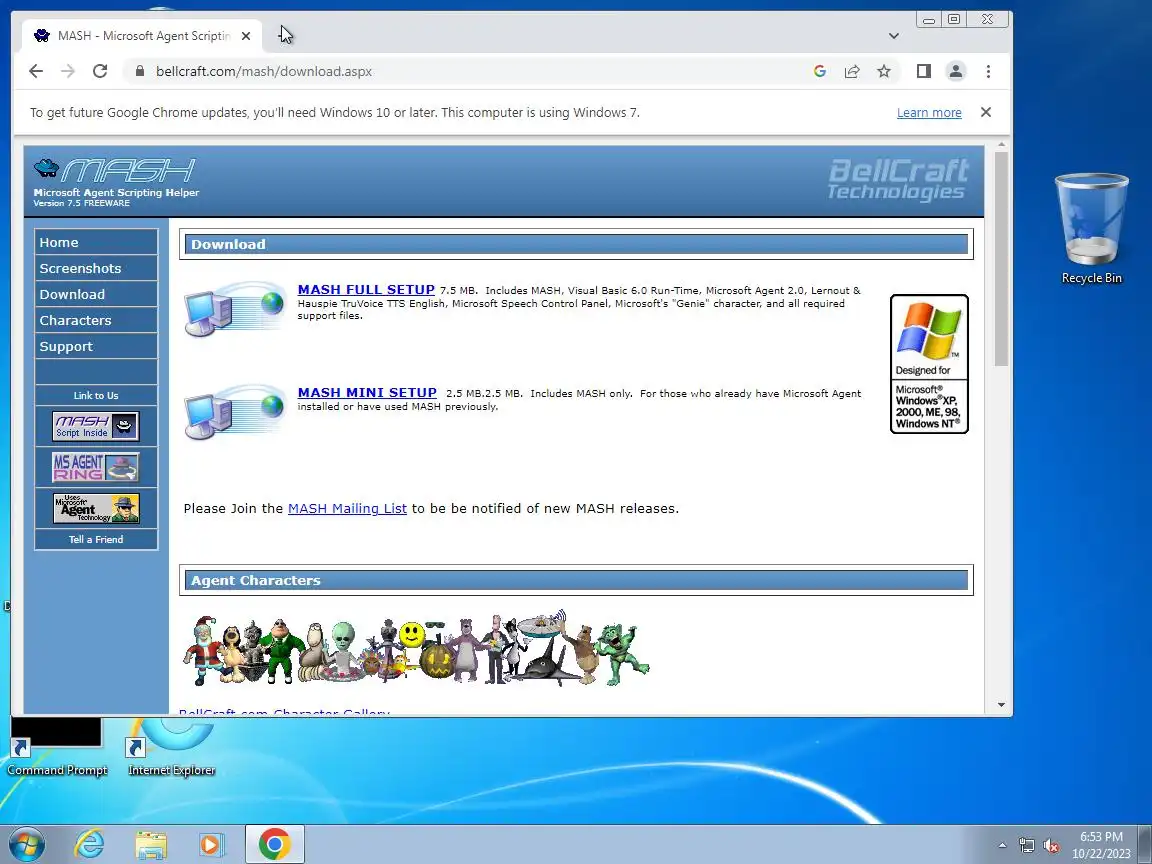Open the Chrome profile menu
The height and width of the screenshot is (864, 1152).
point(956,71)
